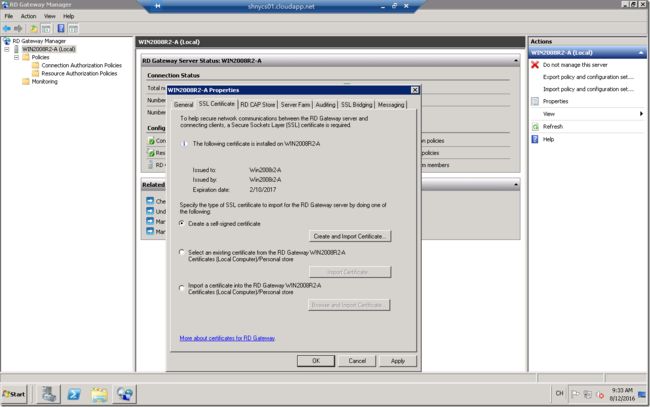Click the red X 'Do not manage this server' icon
650x407 pixels.
(535, 65)
